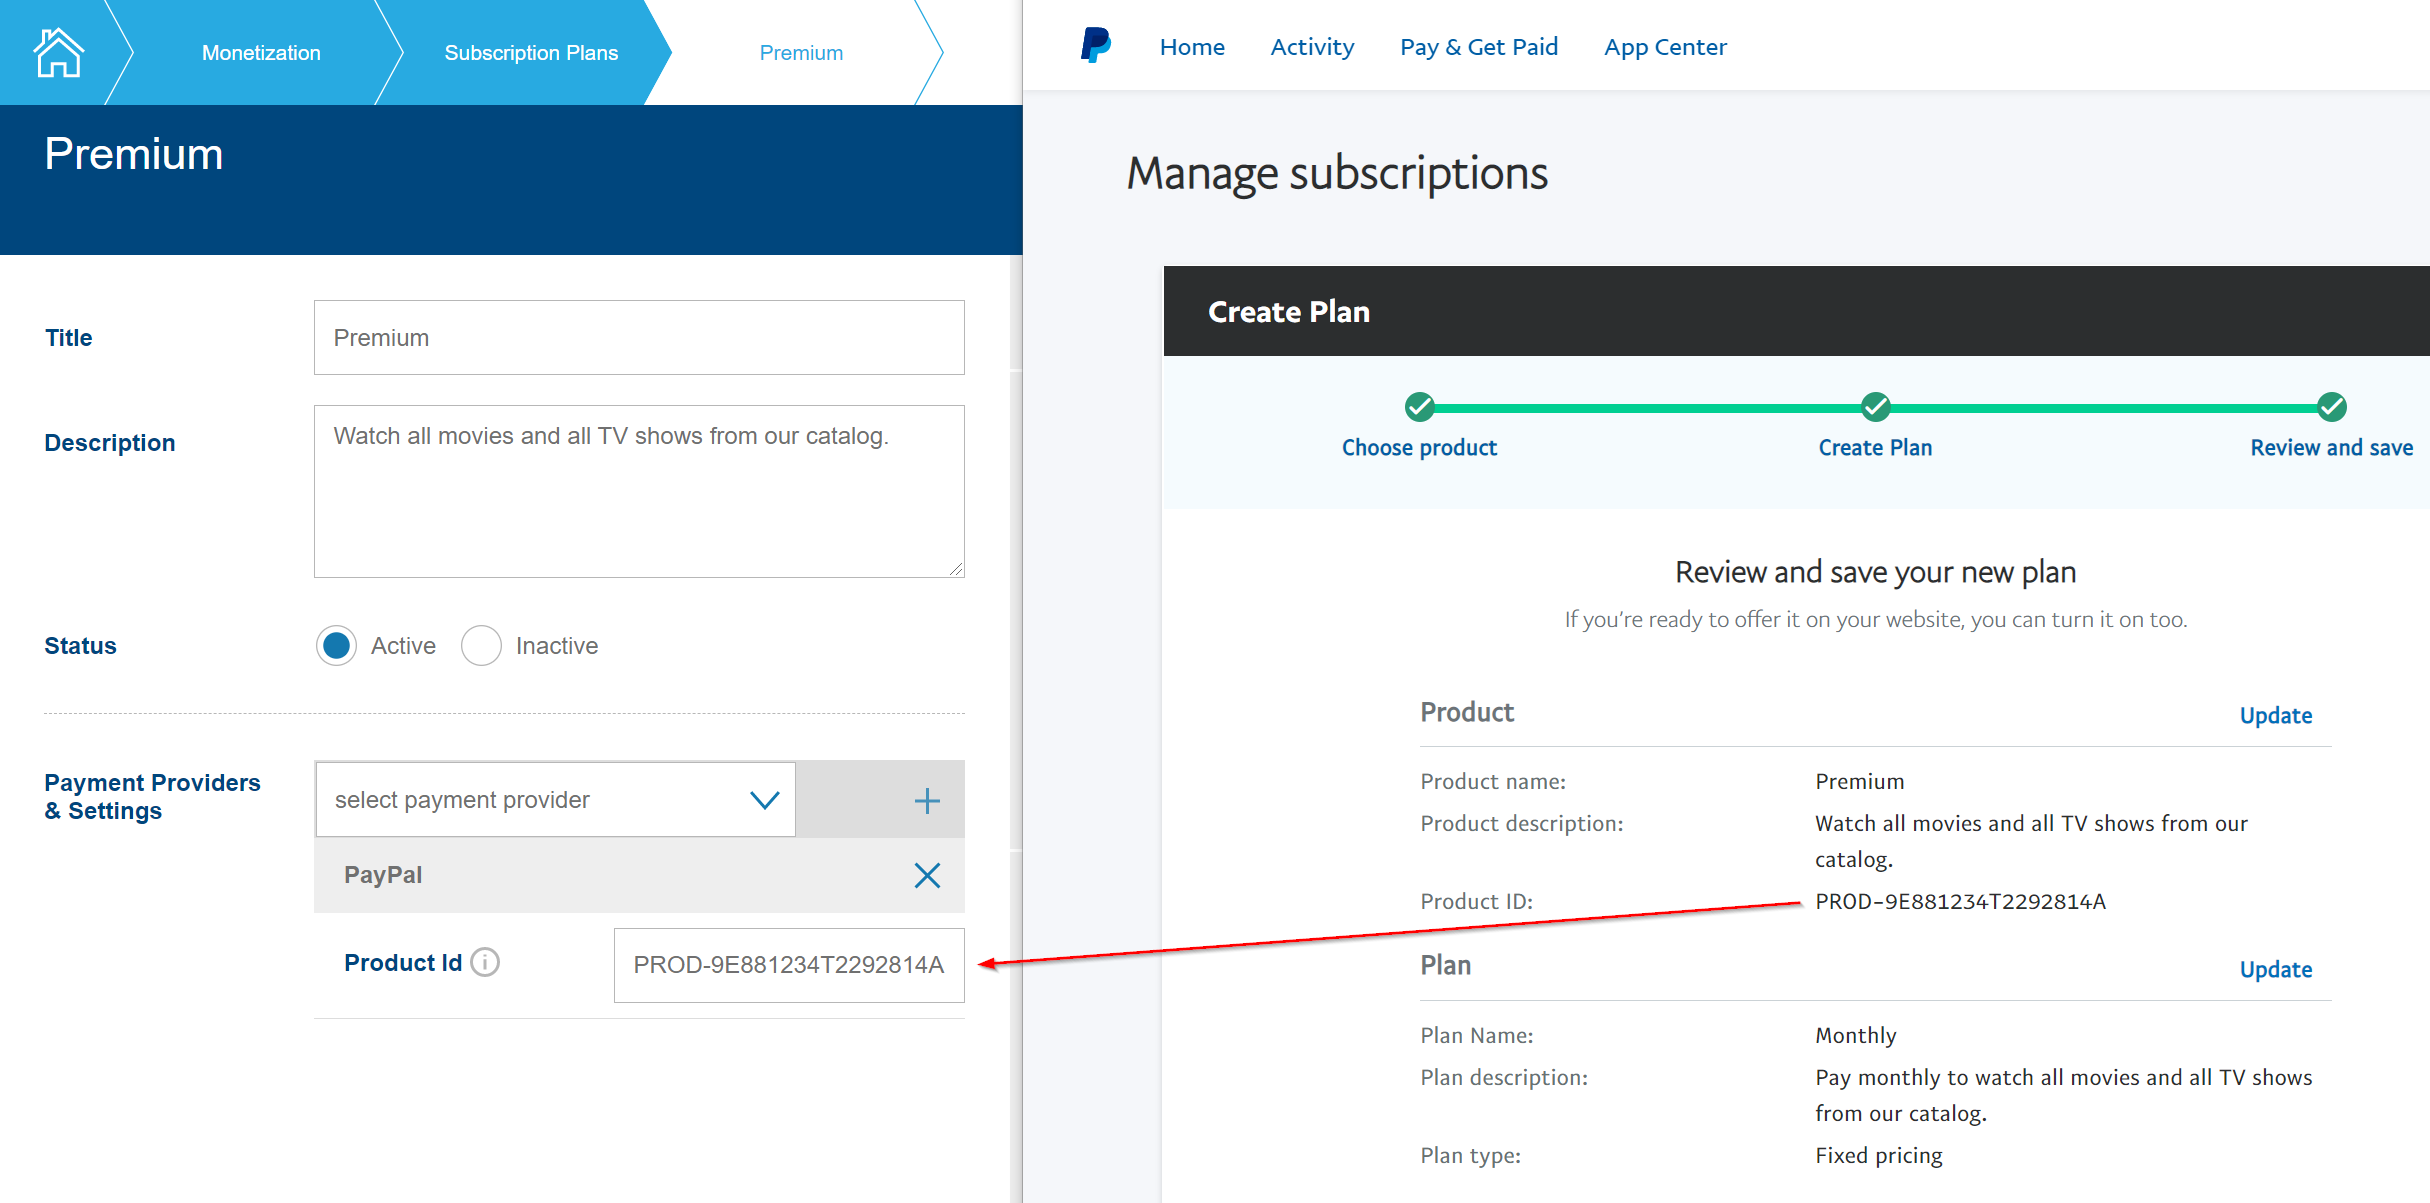
Task: Click Update link in Plan section
Action: coord(2275,969)
